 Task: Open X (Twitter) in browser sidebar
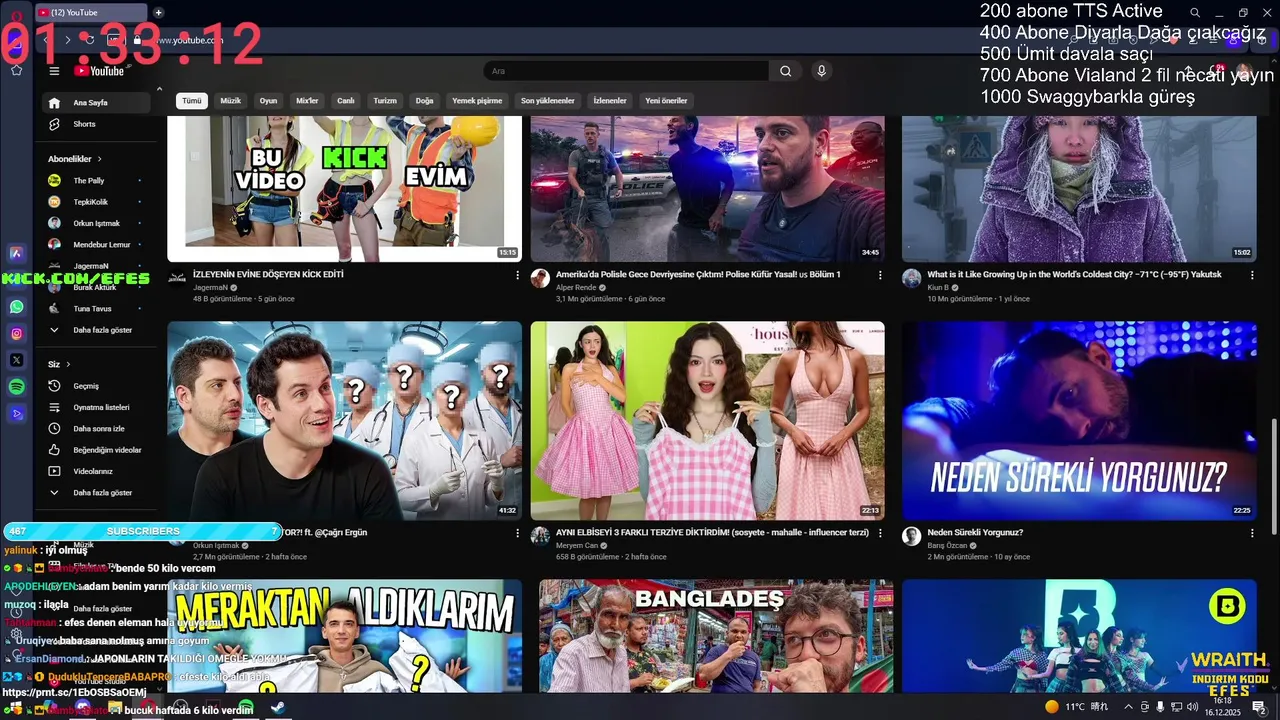(16, 360)
